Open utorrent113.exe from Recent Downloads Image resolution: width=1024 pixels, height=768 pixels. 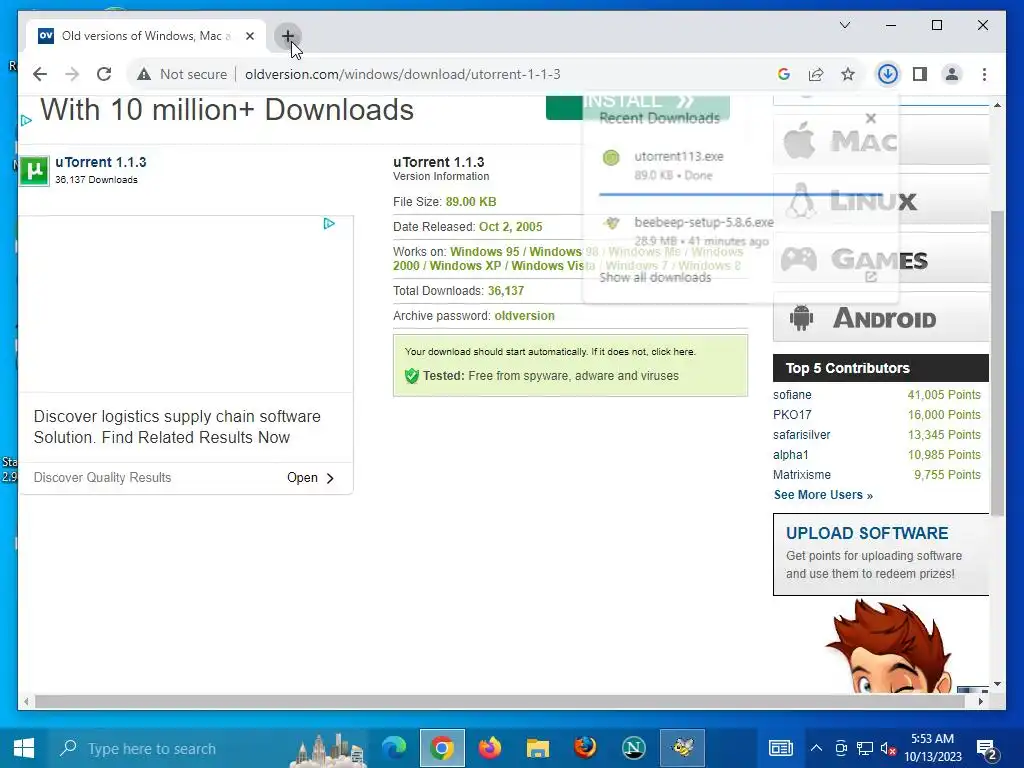click(x=679, y=157)
